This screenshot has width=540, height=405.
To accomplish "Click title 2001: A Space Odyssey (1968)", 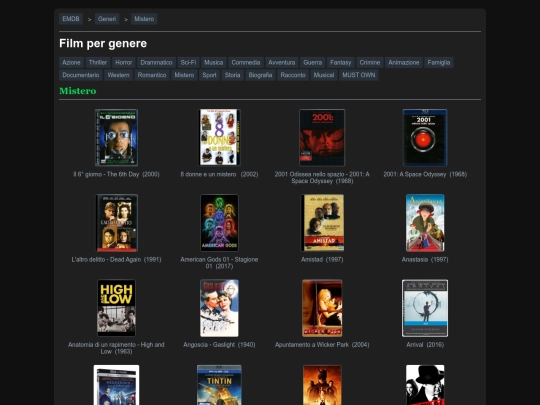I will tap(425, 174).
